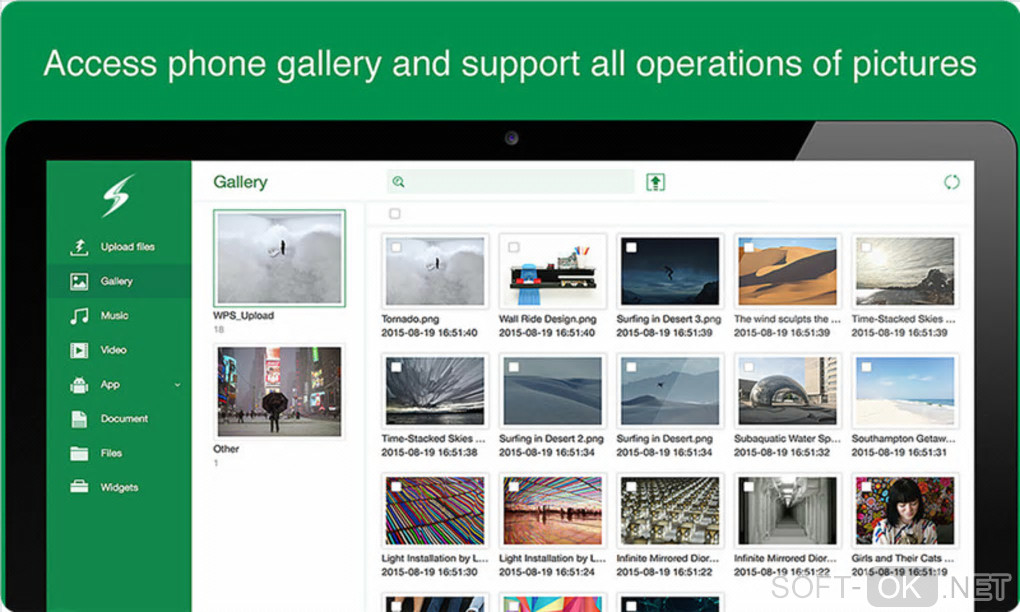Screen dimensions: 1020x612
Task: Open the Tornado.png thumbnail
Action: coord(435,271)
